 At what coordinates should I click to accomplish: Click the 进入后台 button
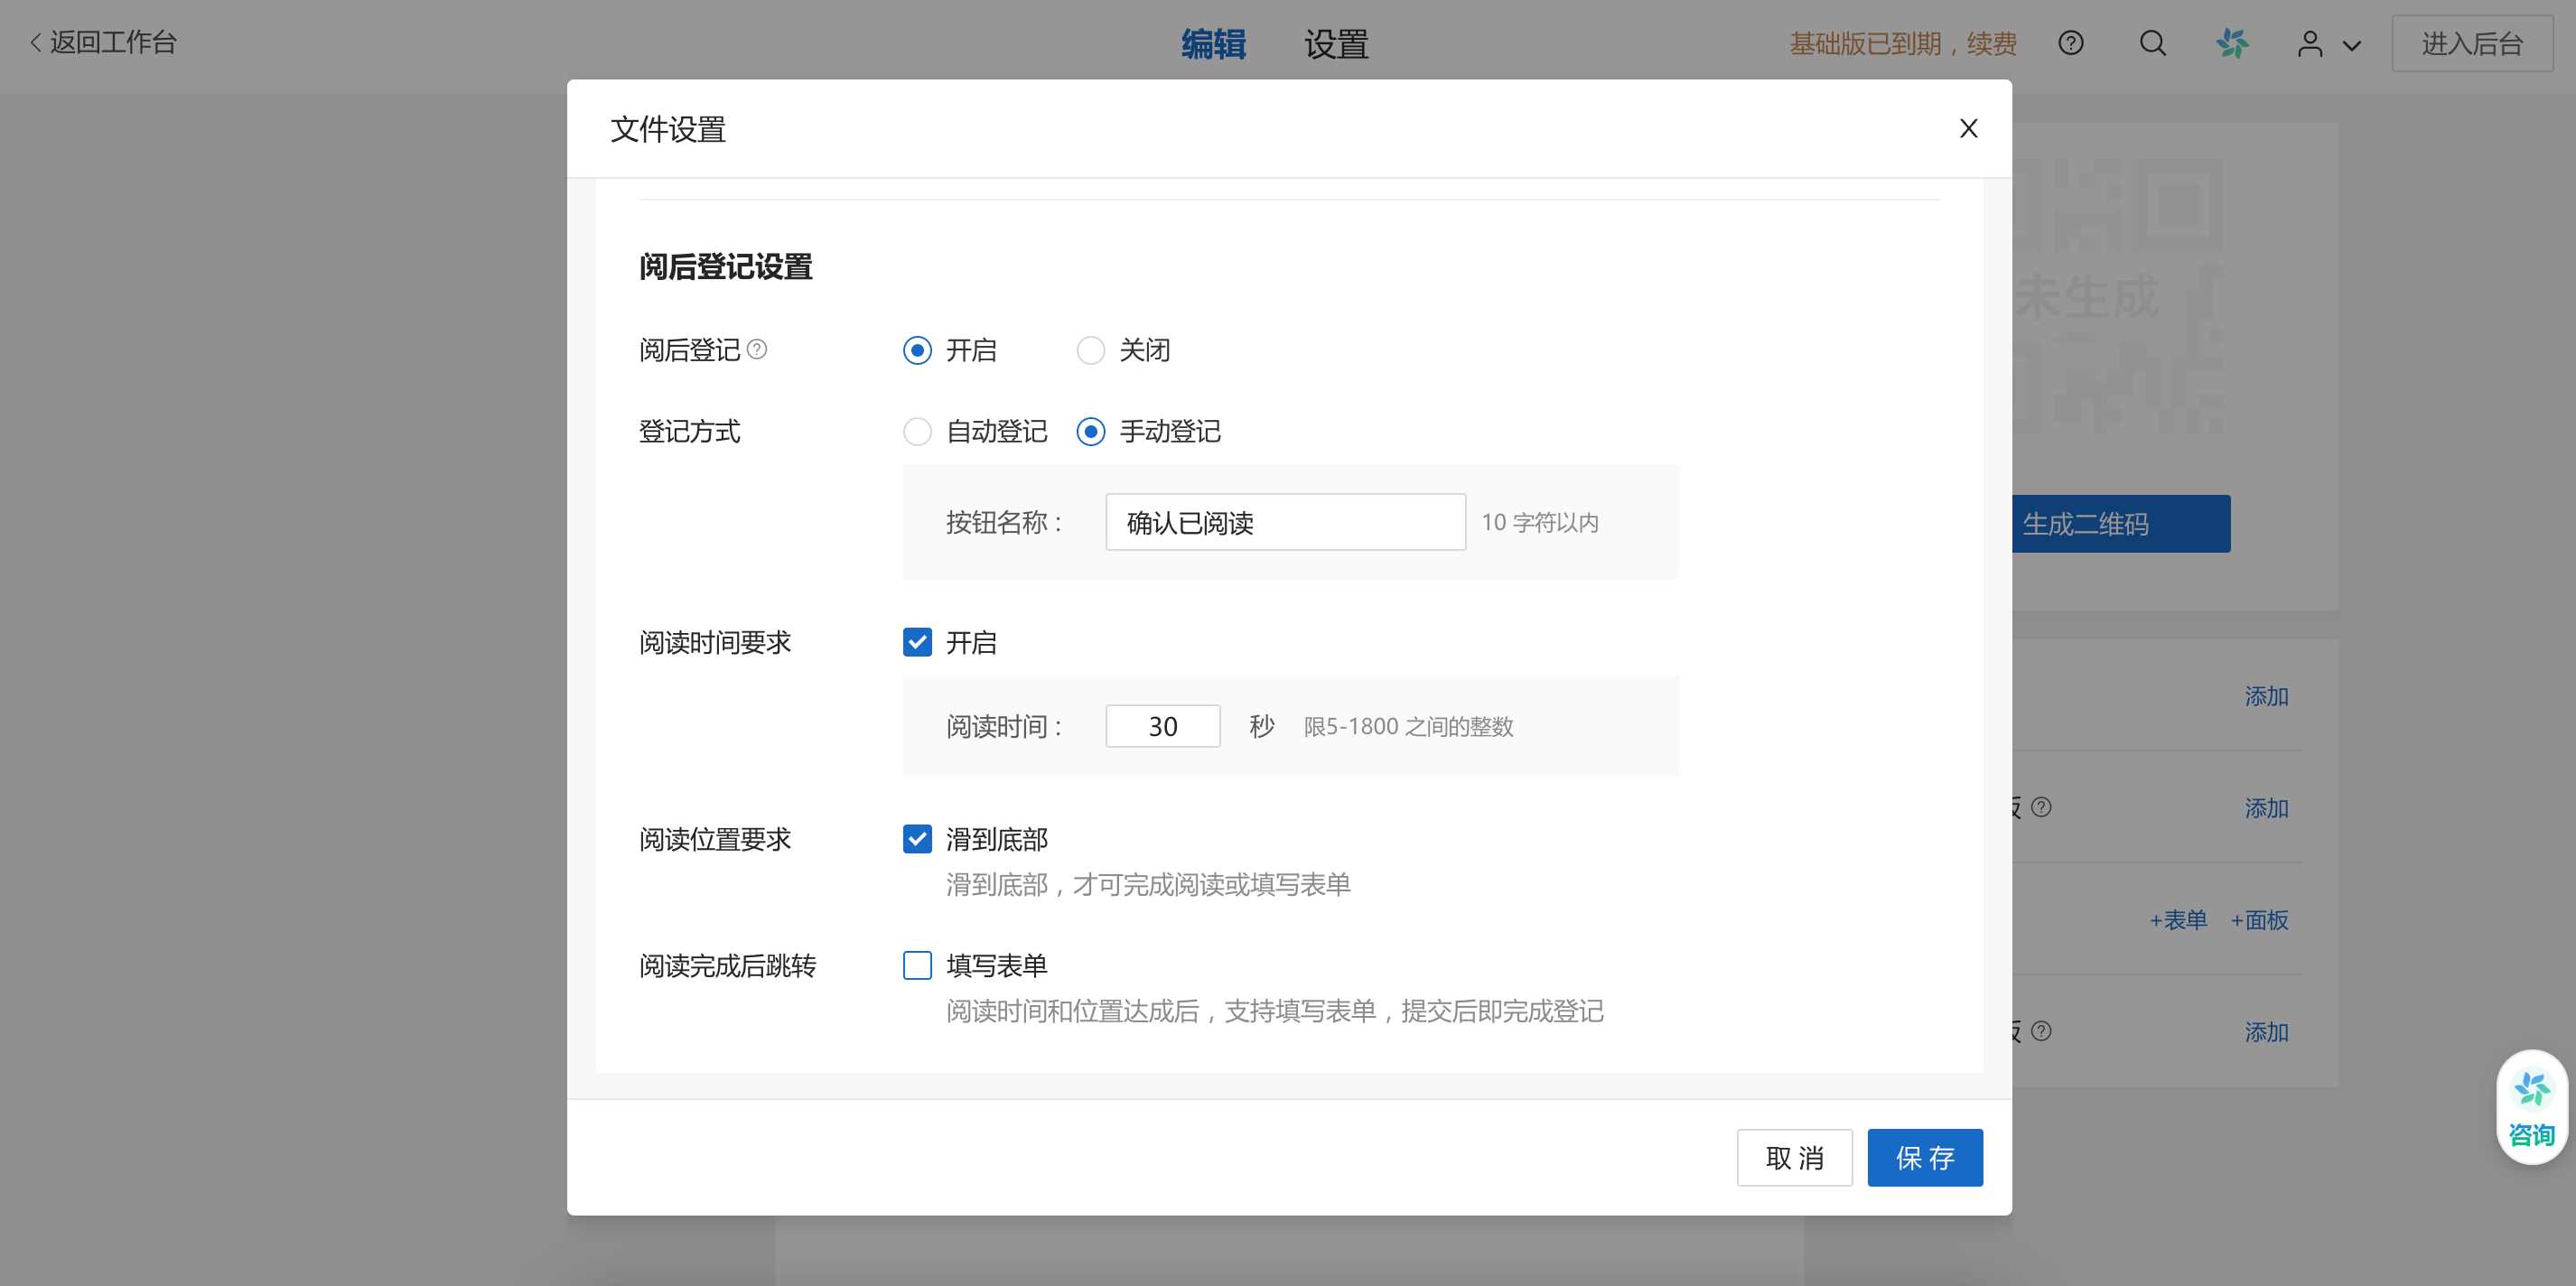(2472, 44)
